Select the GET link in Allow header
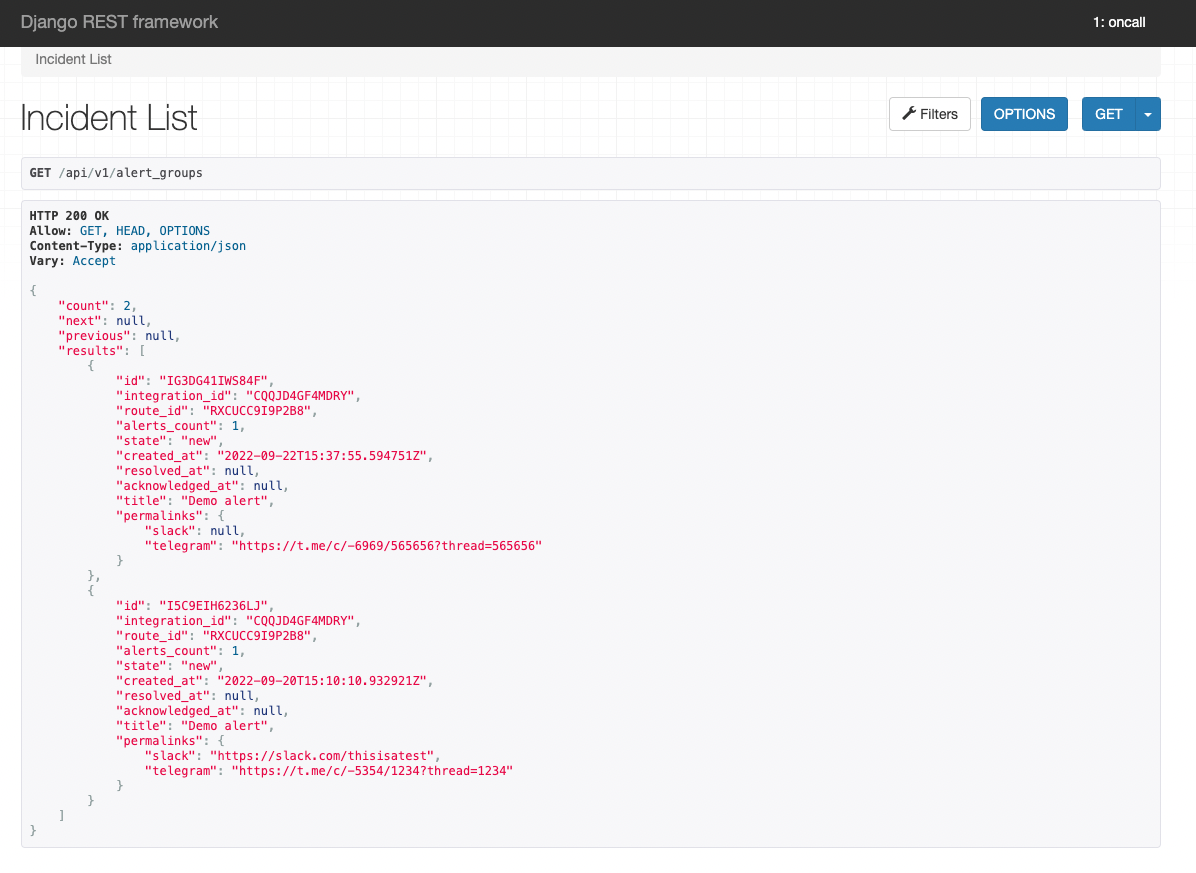Image resolution: width=1196 pixels, height=873 pixels. pyautogui.click(x=90, y=230)
